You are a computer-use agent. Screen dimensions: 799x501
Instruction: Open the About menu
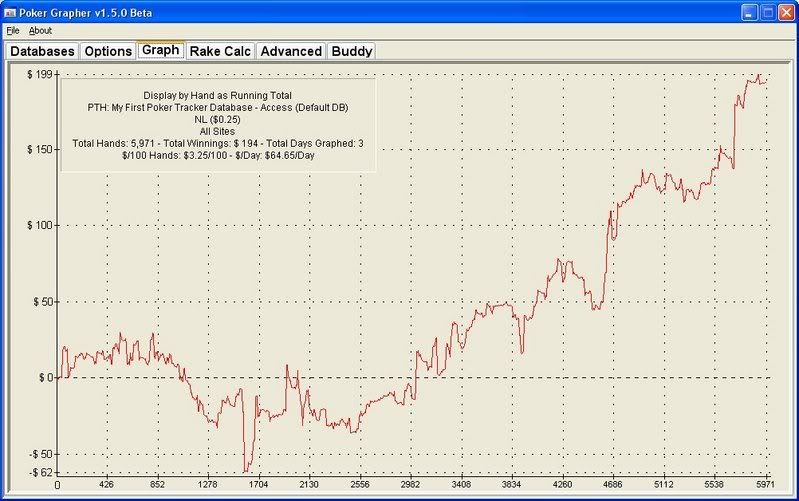pyautogui.click(x=40, y=31)
